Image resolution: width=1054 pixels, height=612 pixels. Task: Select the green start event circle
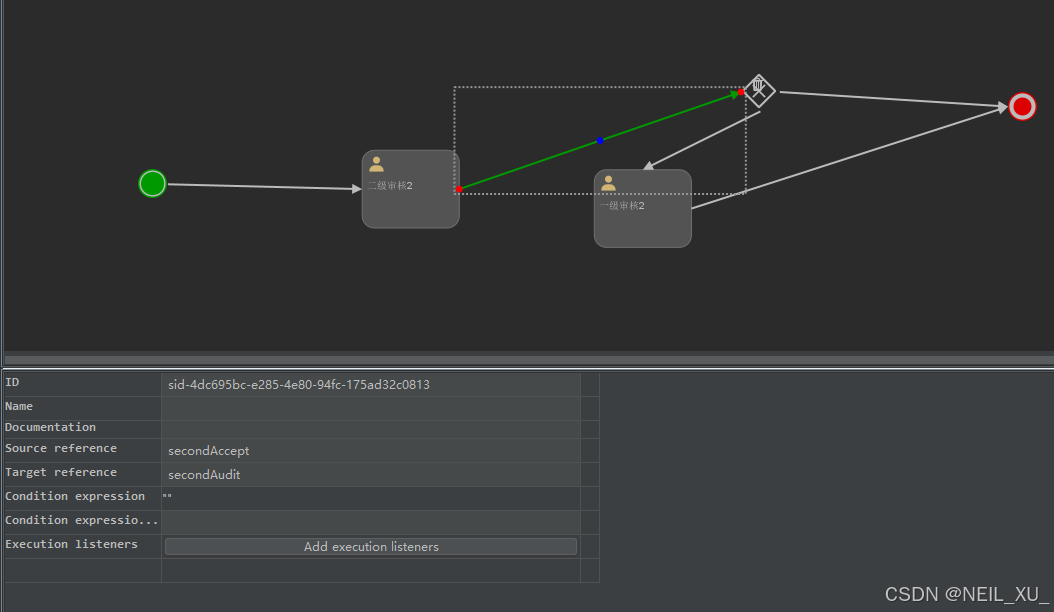click(152, 184)
